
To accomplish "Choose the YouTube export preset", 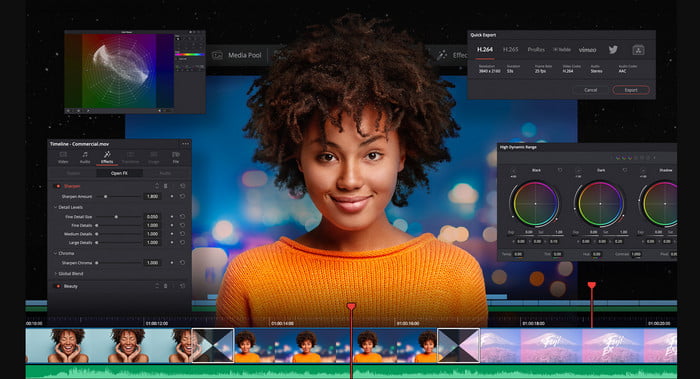I will (562, 50).
